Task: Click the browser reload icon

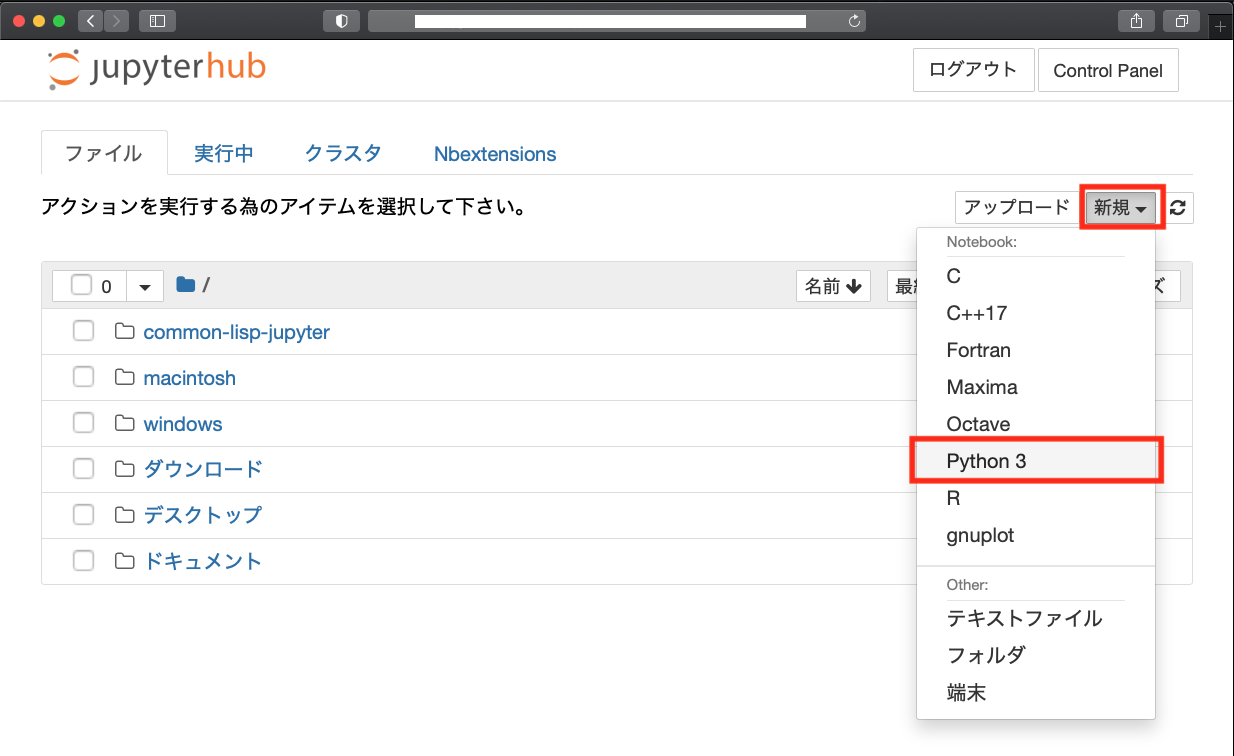Action: pos(855,20)
